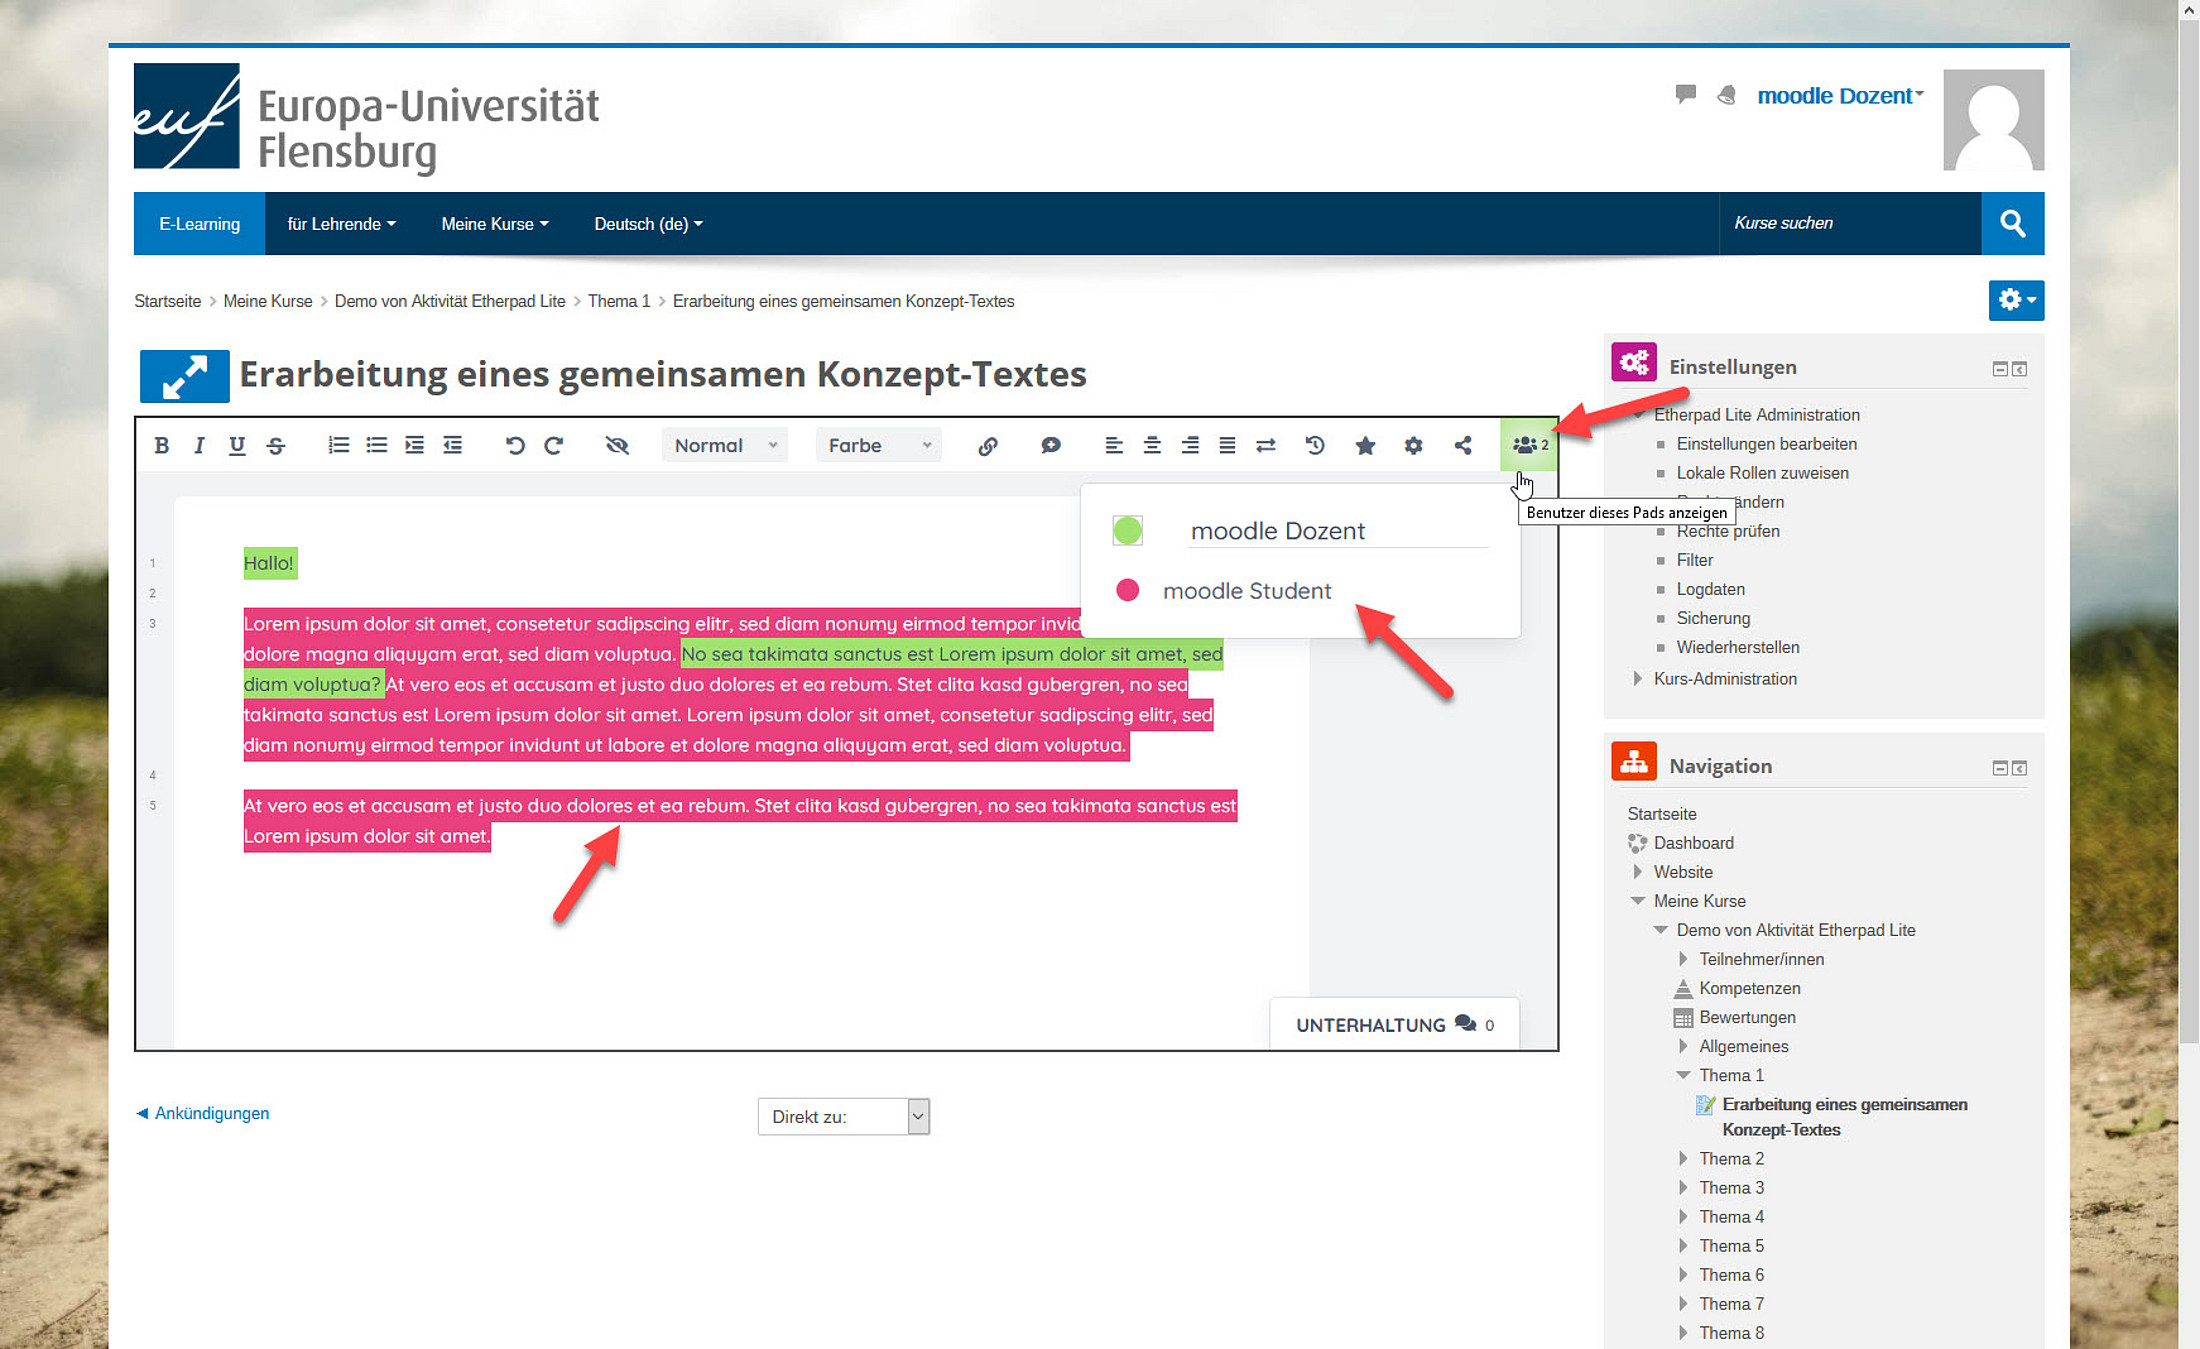Clear authorship colors with crossed-eye icon
Screen dimensions: 2200x1349
(617, 446)
